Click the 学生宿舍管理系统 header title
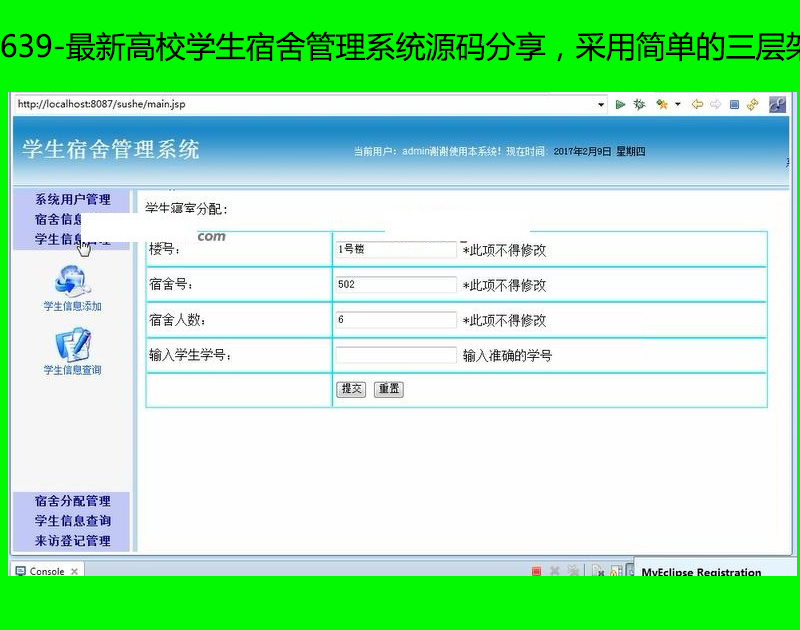The height and width of the screenshot is (630, 800). [111, 149]
